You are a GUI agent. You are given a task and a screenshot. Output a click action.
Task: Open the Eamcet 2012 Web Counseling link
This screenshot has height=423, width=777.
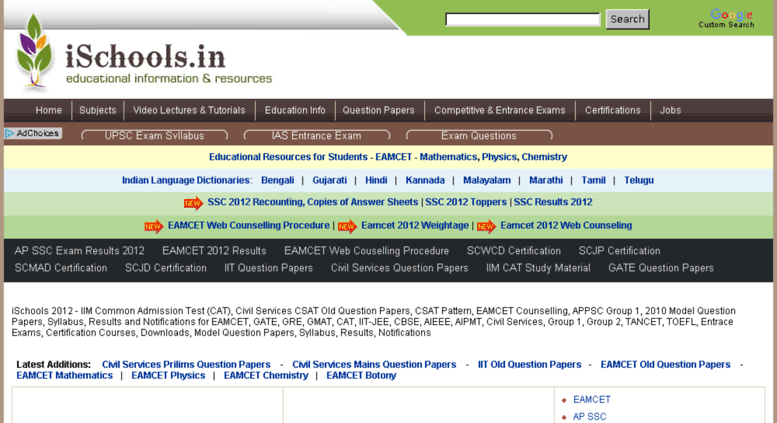(x=566, y=225)
